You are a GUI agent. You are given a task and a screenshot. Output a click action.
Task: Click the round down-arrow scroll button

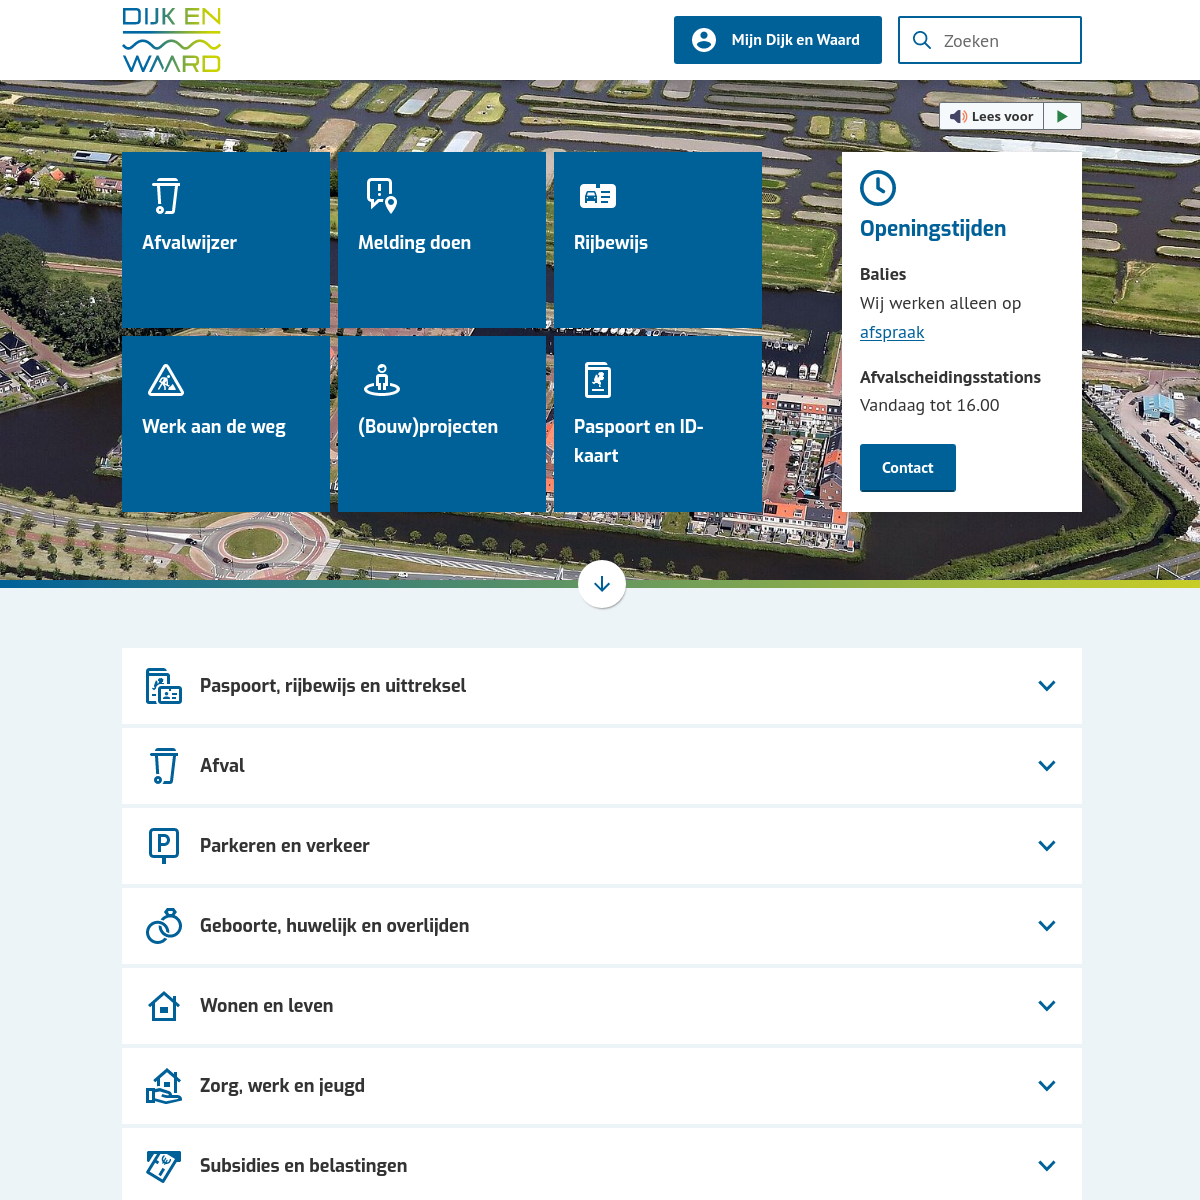click(602, 584)
